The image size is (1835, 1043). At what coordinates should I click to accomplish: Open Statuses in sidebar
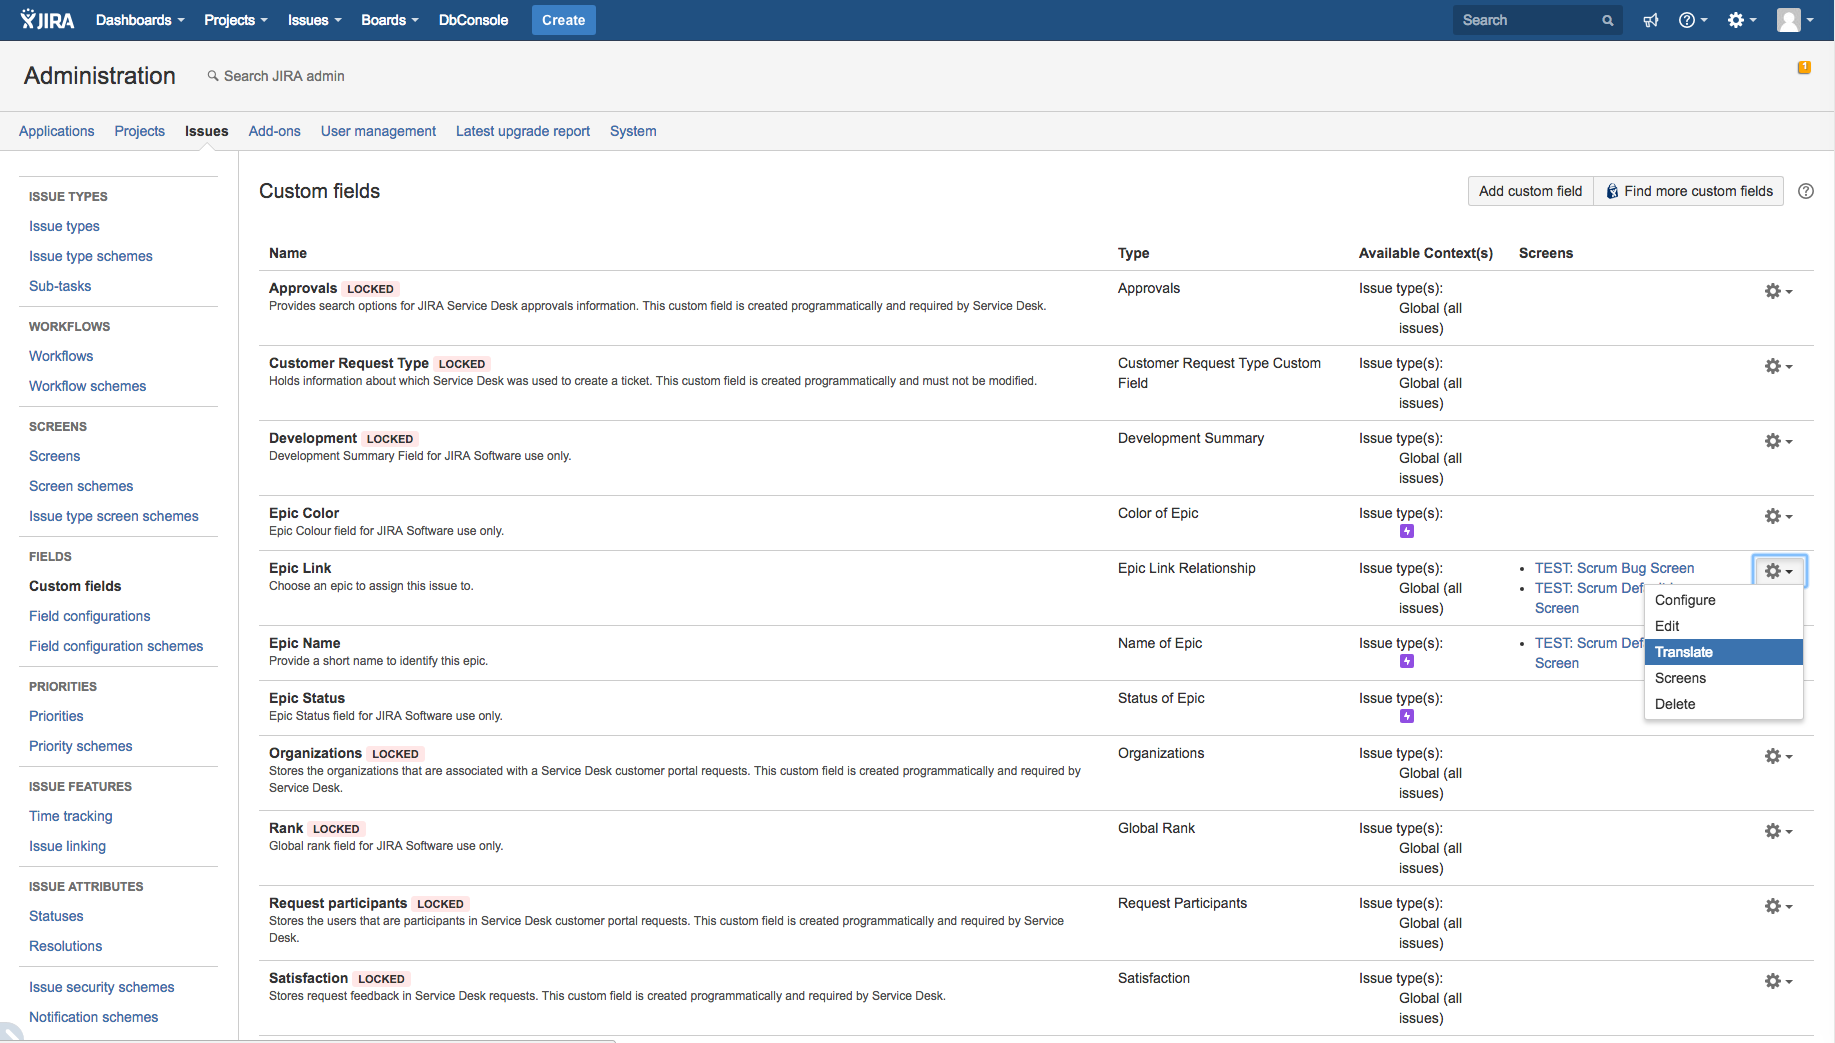click(56, 916)
